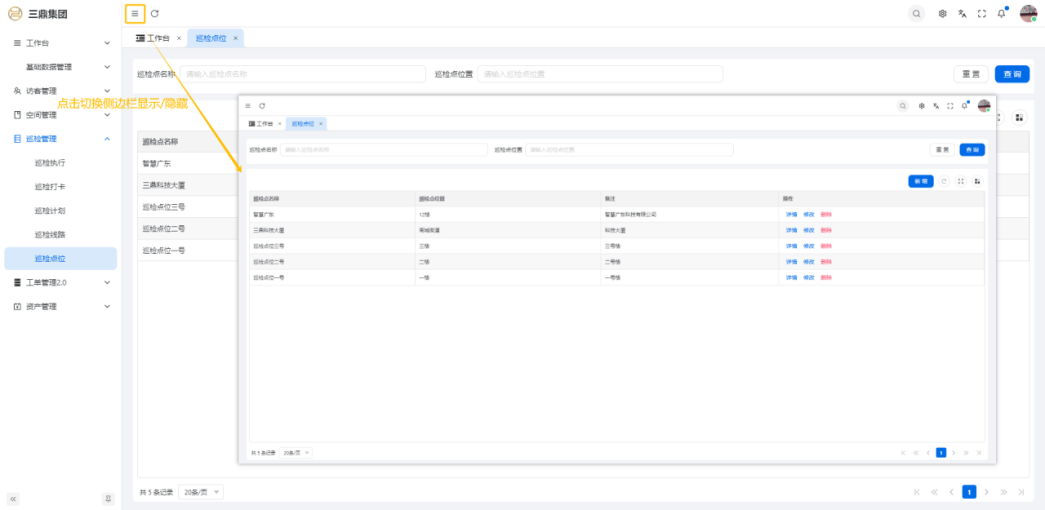Click the 重置 button

coord(970,74)
